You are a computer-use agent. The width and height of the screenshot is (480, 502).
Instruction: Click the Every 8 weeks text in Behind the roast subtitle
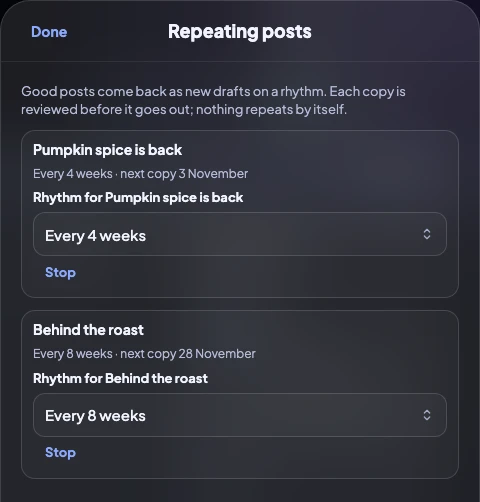pyautogui.click(x=73, y=354)
